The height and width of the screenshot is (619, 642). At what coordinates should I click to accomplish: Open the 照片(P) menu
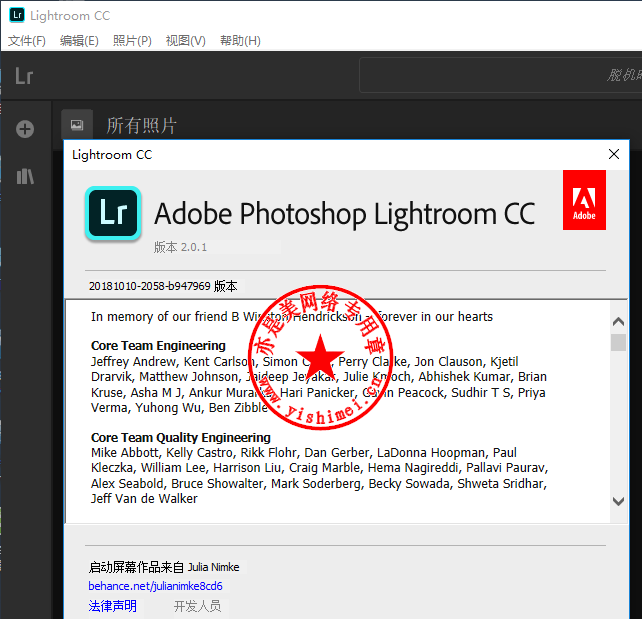[132, 41]
